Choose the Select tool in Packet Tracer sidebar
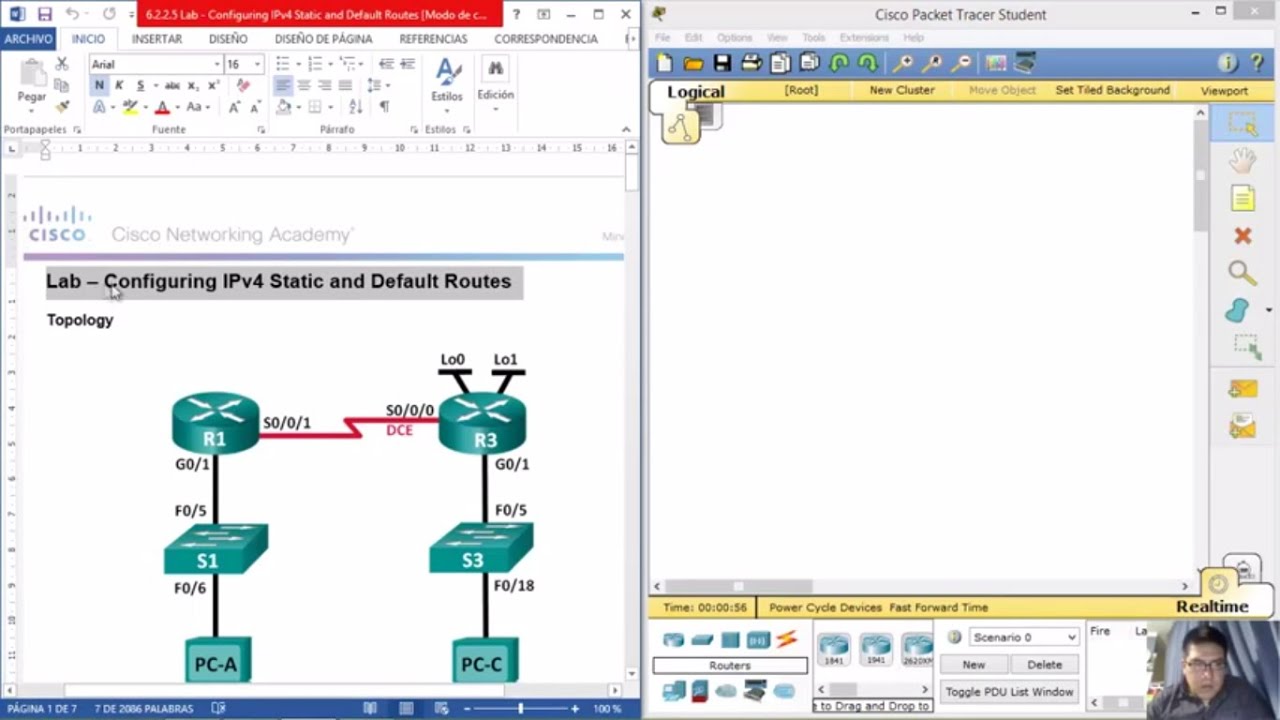1280x720 pixels. click(1243, 124)
